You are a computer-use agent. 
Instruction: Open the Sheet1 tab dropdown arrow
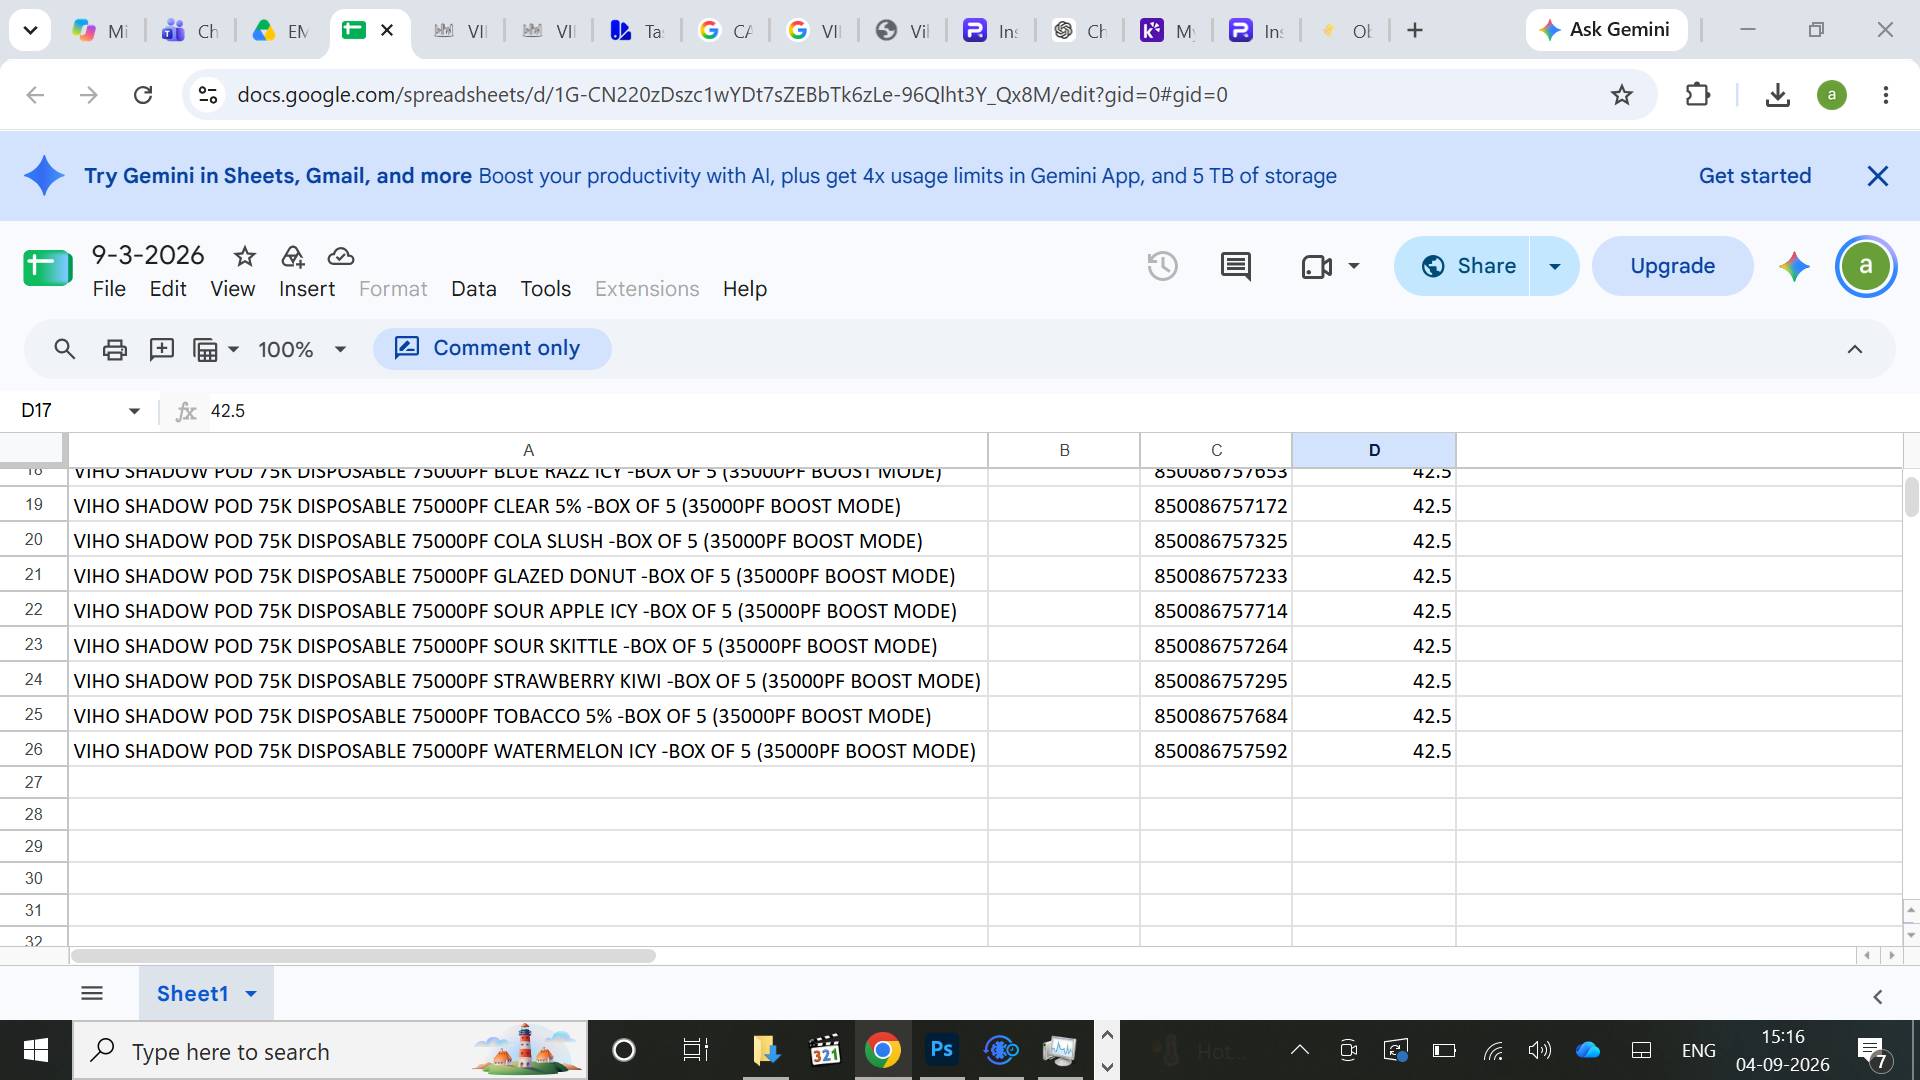tap(251, 993)
